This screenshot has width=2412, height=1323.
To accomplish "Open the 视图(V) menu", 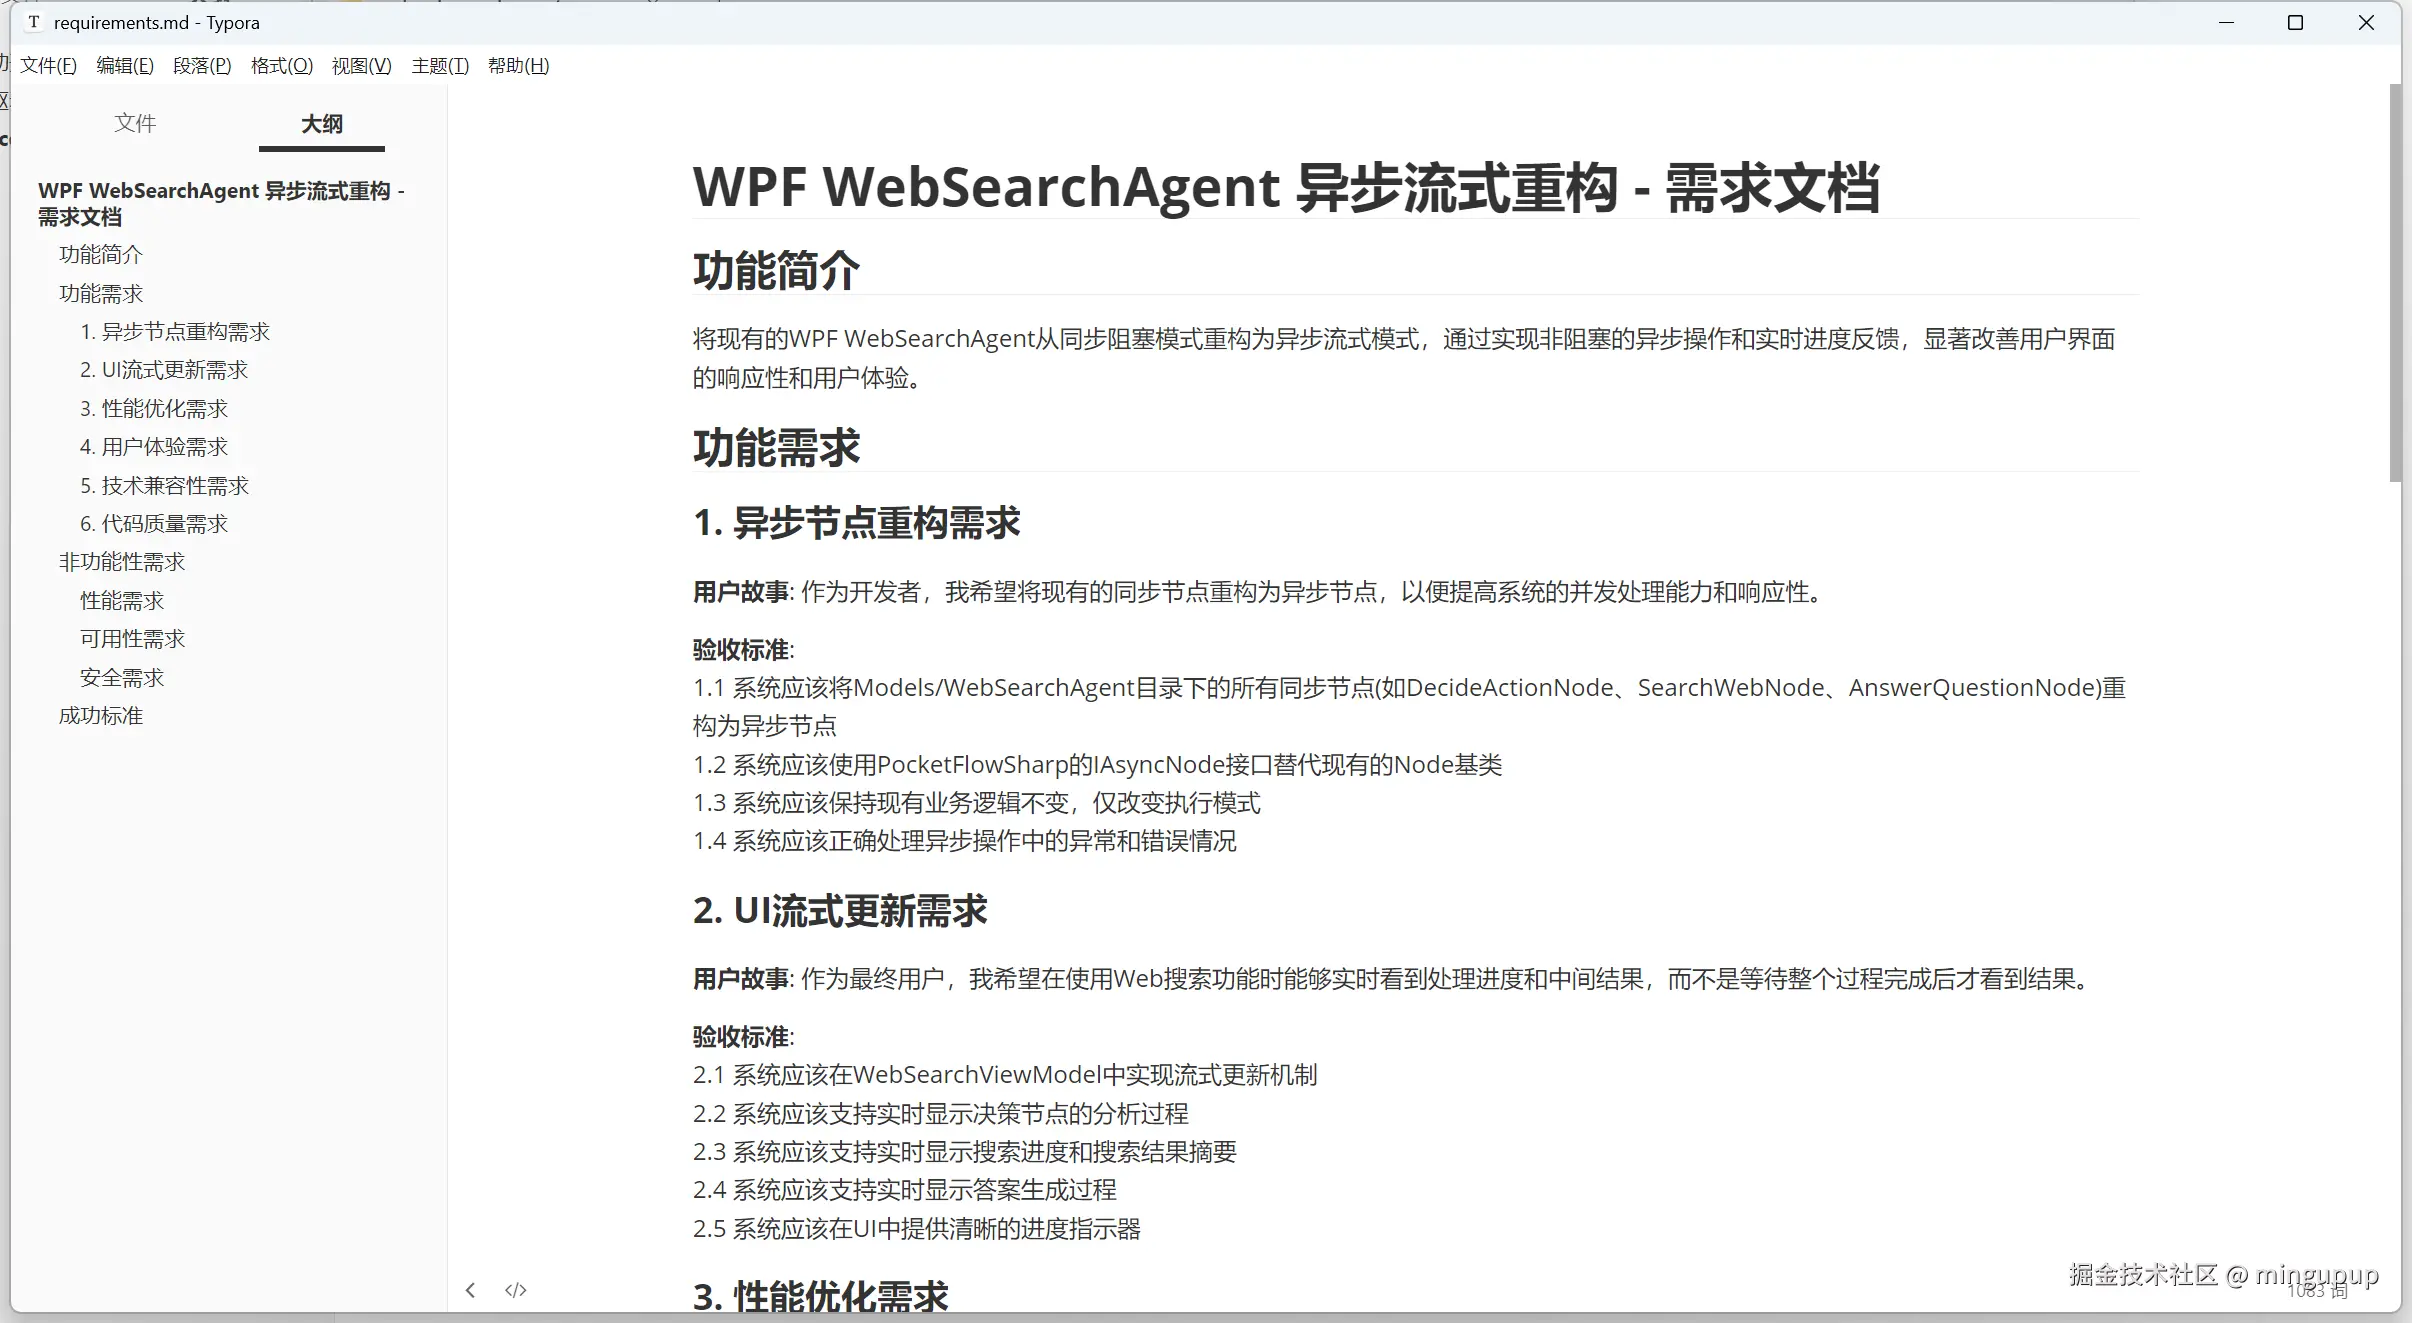I will click(x=361, y=66).
